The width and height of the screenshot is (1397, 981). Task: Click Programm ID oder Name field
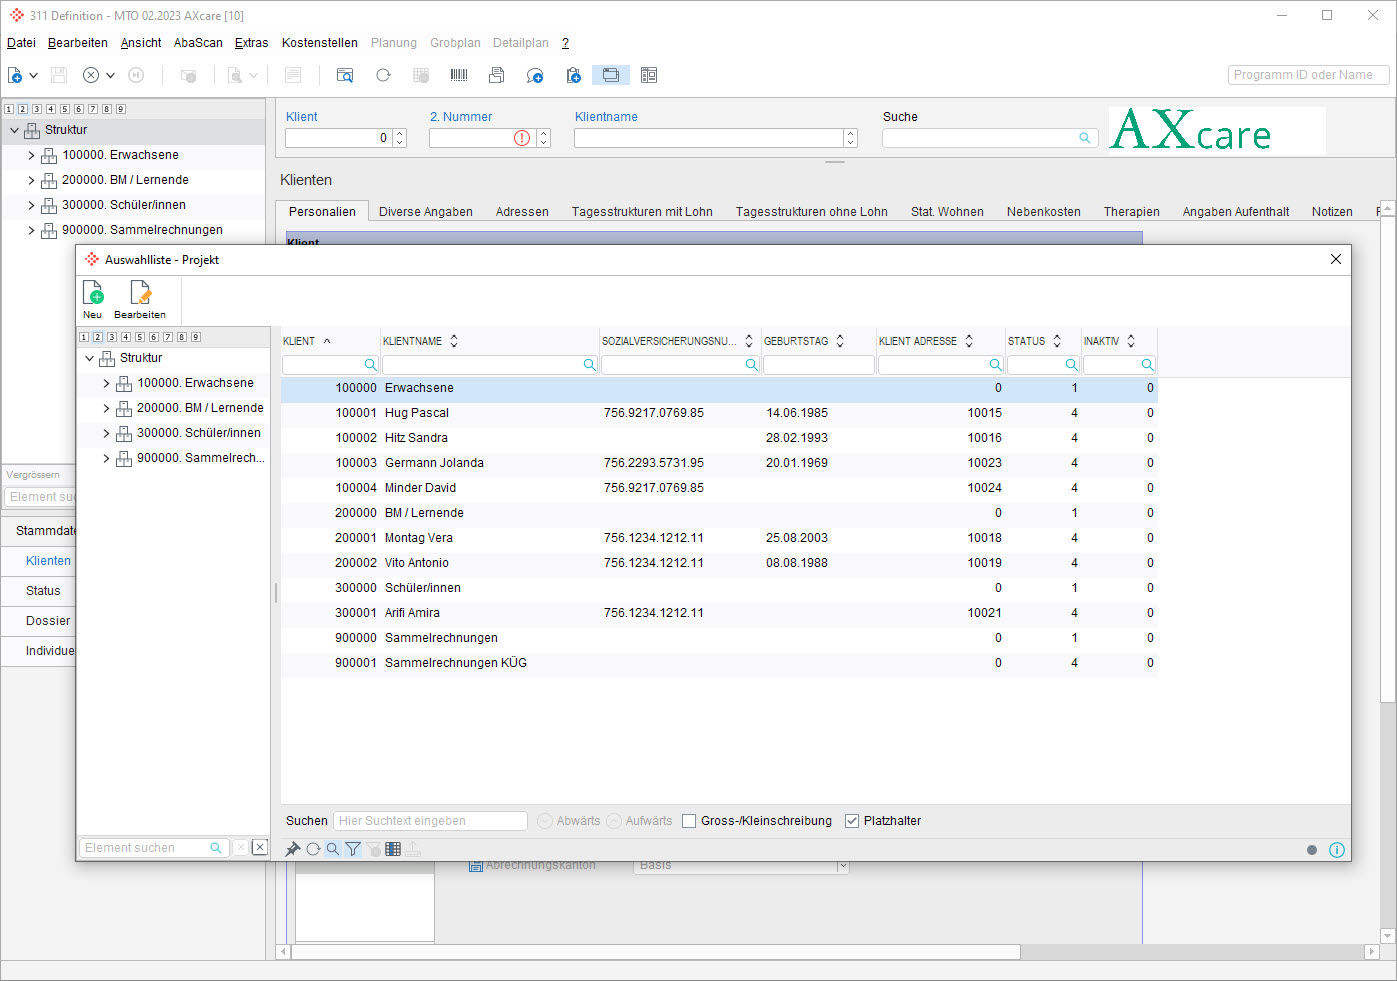pos(1308,75)
